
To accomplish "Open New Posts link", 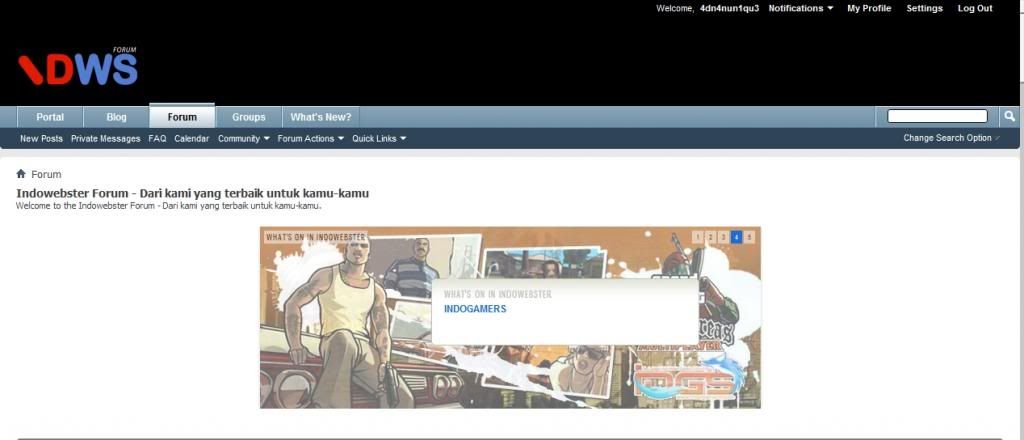I will pyautogui.click(x=41, y=138).
